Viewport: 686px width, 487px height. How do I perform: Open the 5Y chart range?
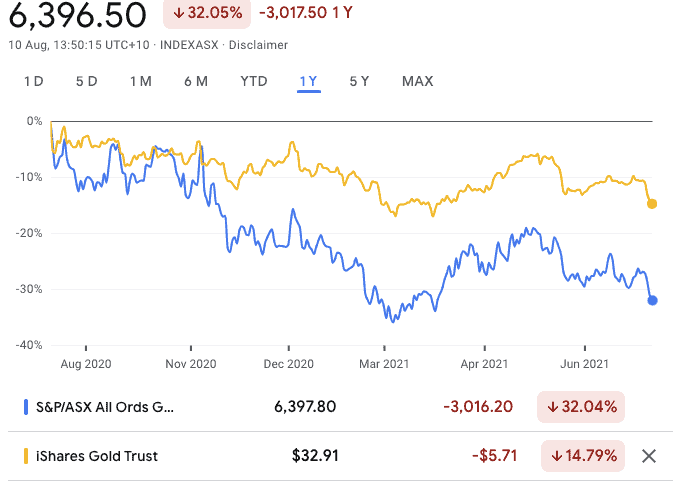point(360,81)
